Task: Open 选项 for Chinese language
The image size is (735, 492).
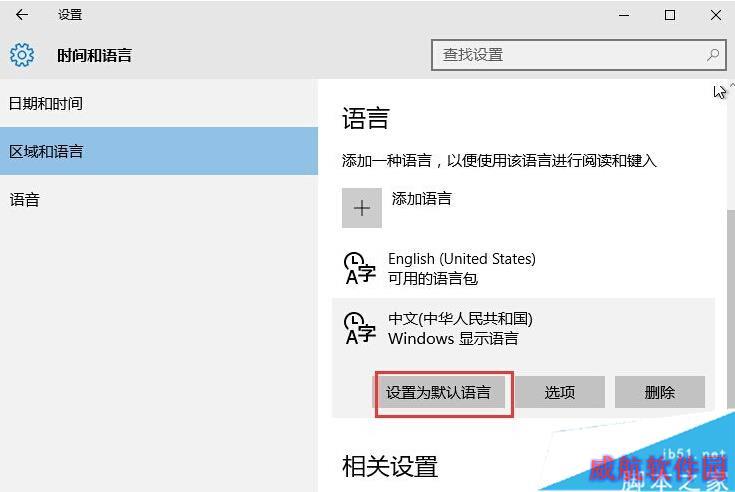Action: click(x=560, y=392)
